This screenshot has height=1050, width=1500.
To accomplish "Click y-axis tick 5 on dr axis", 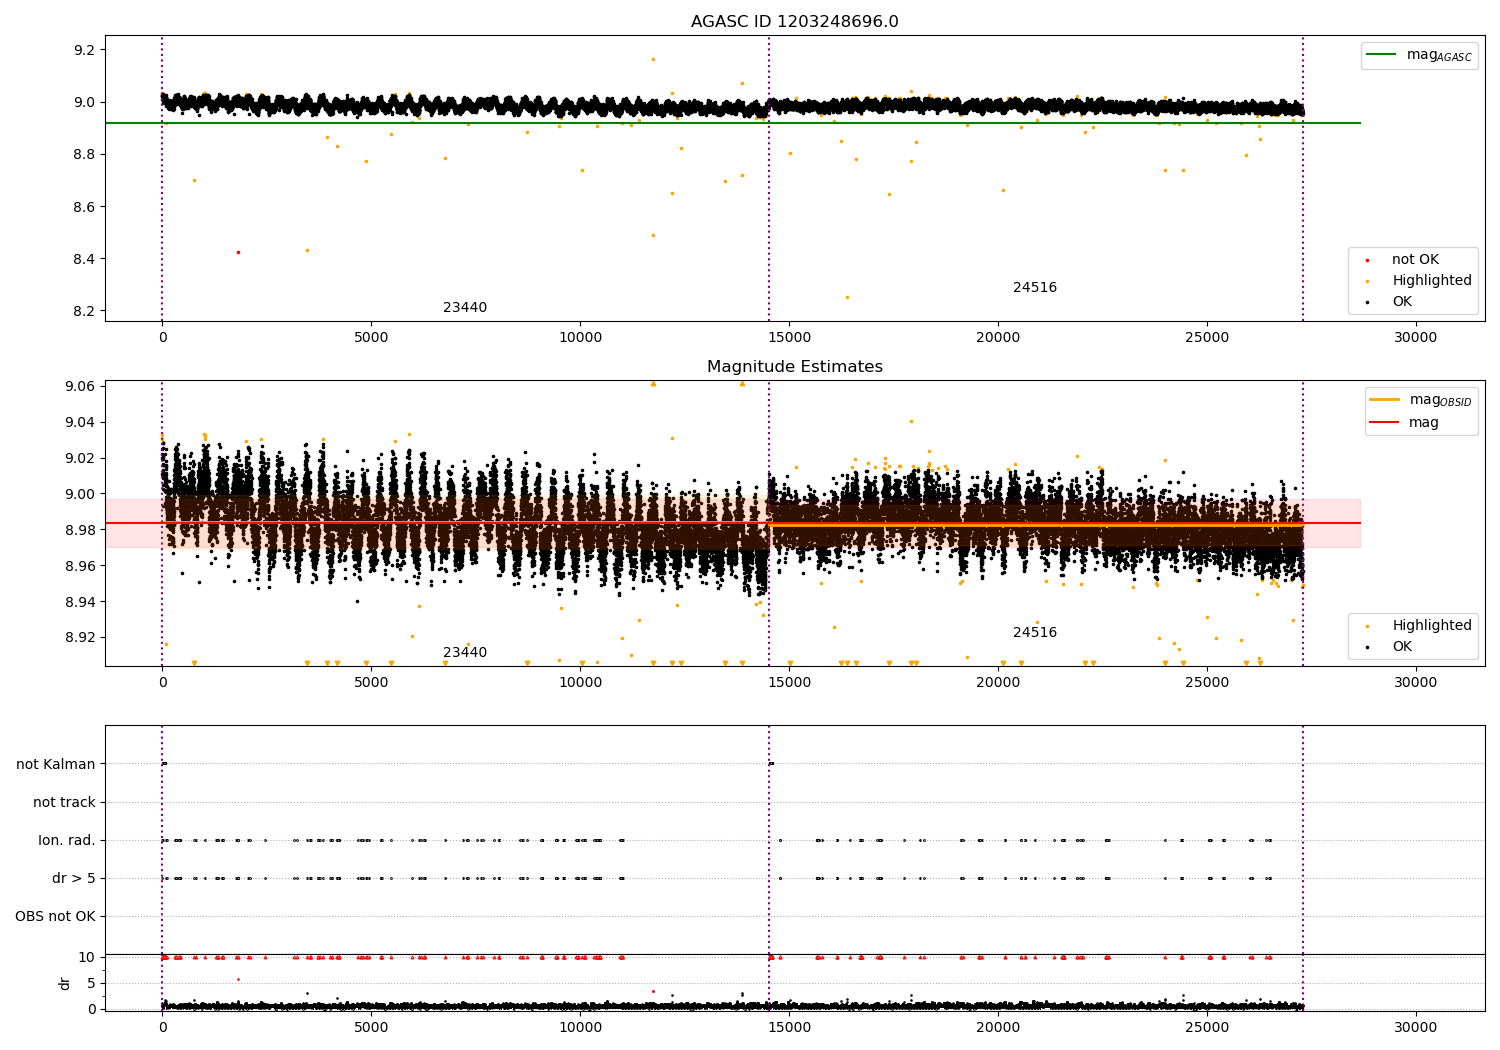I will pyautogui.click(x=92, y=983).
